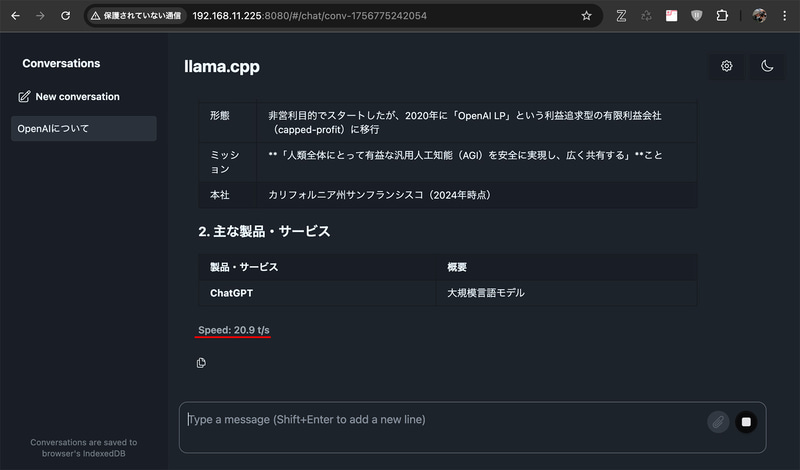Open the shield extension icon
This screenshot has width=800, height=470.
click(696, 16)
